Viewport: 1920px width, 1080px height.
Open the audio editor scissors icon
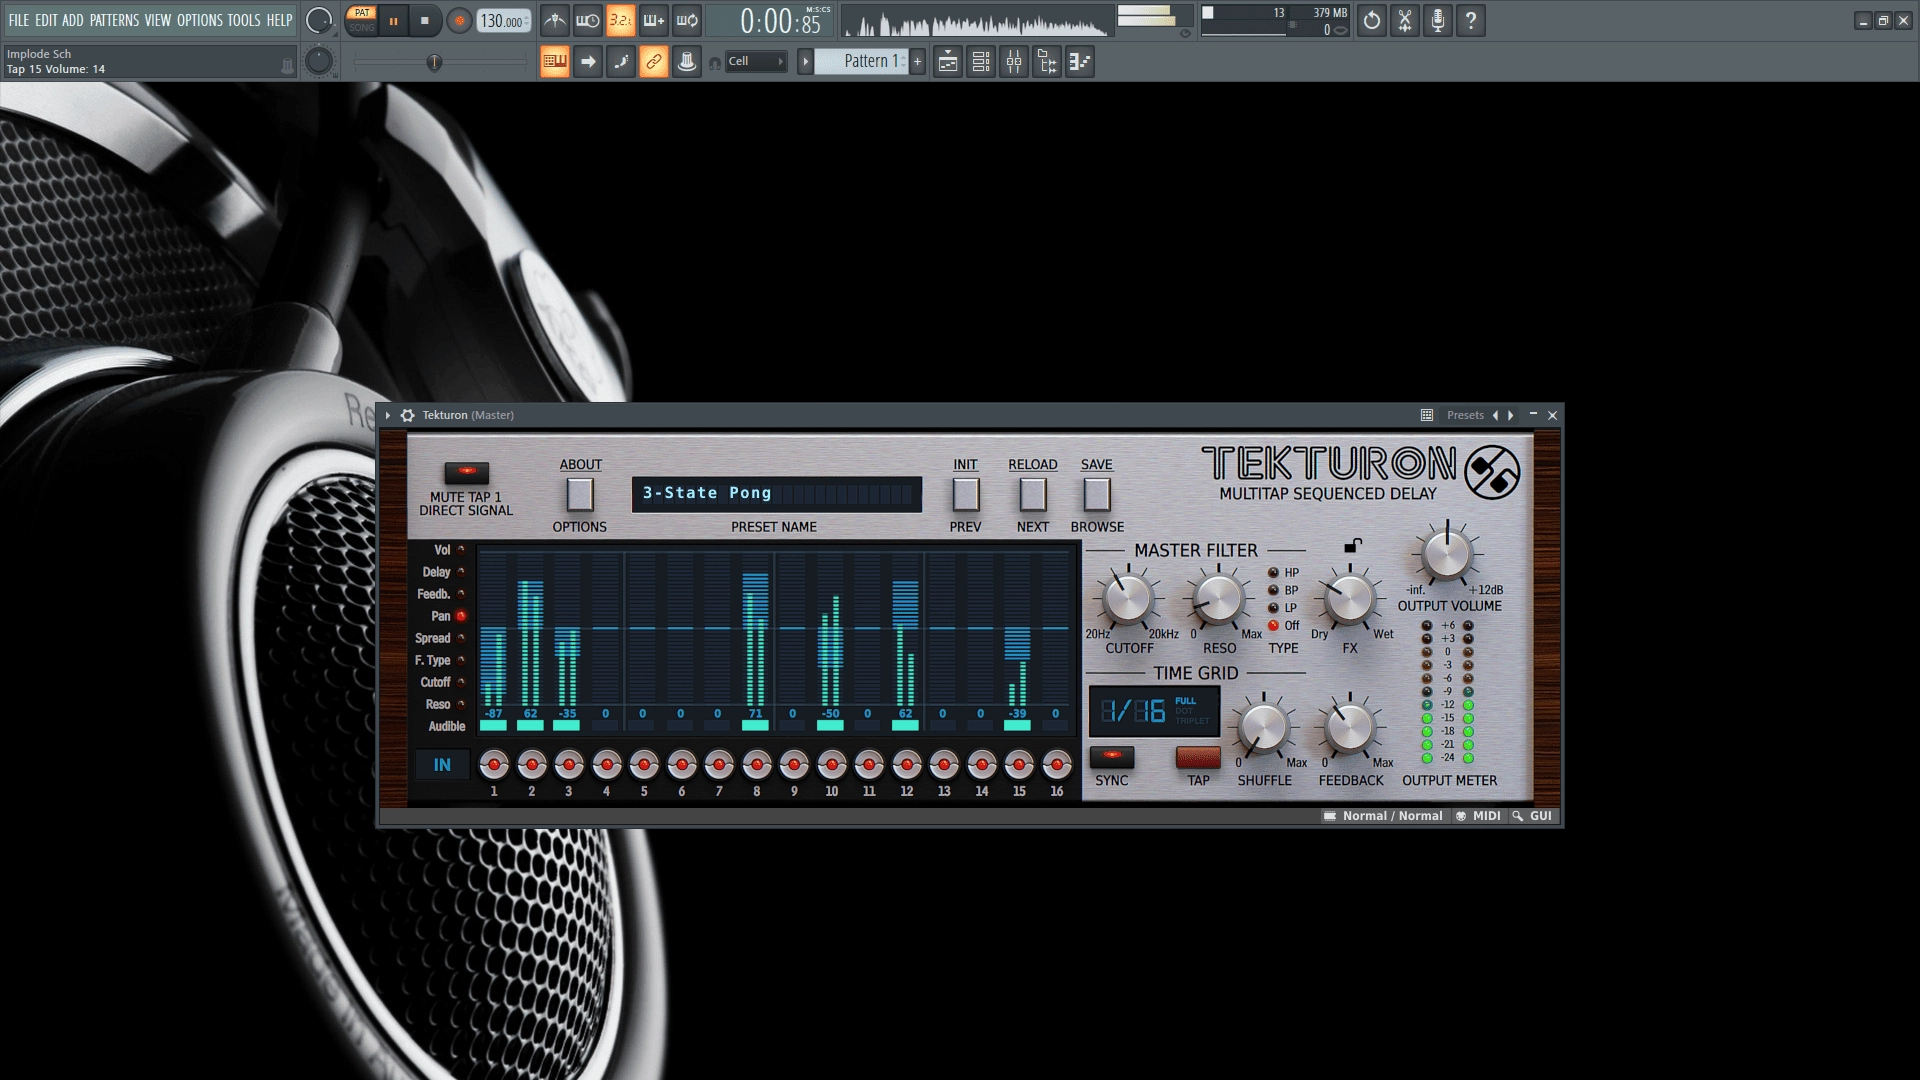pyautogui.click(x=1405, y=20)
